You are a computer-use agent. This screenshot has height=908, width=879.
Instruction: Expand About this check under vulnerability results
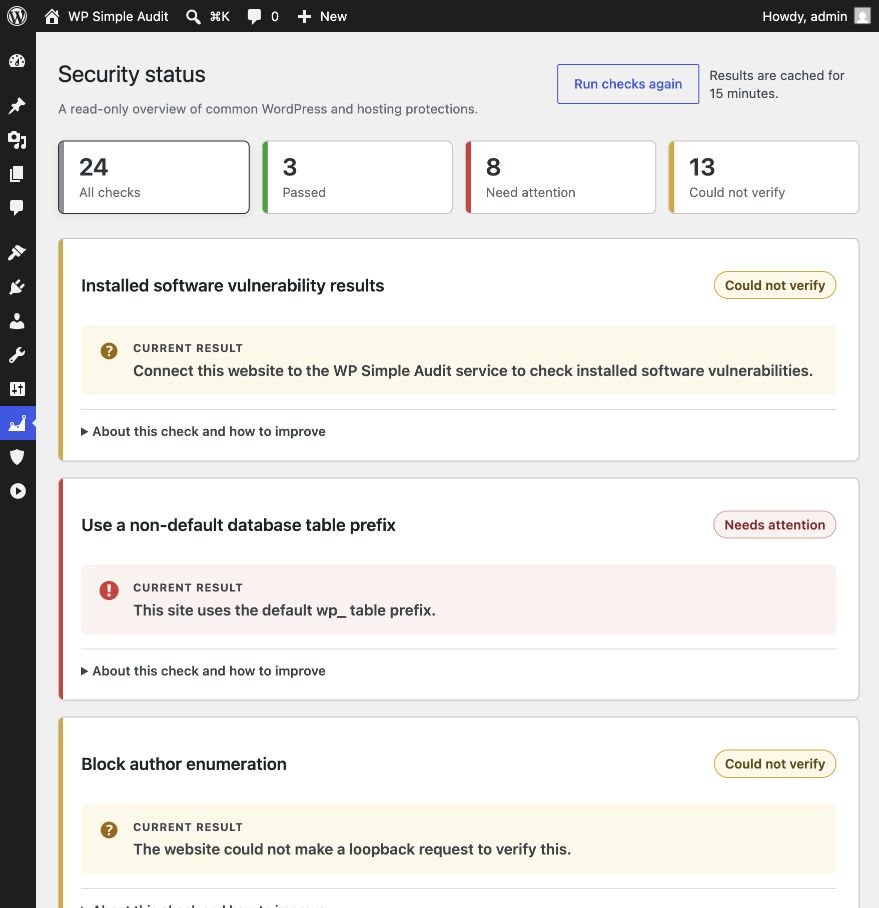click(203, 431)
